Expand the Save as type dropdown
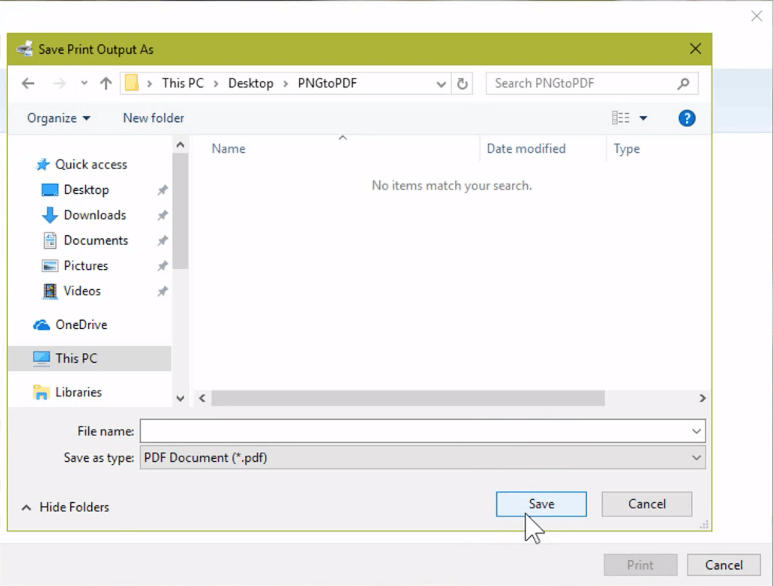Screen dimensions: 773x586 click(696, 458)
